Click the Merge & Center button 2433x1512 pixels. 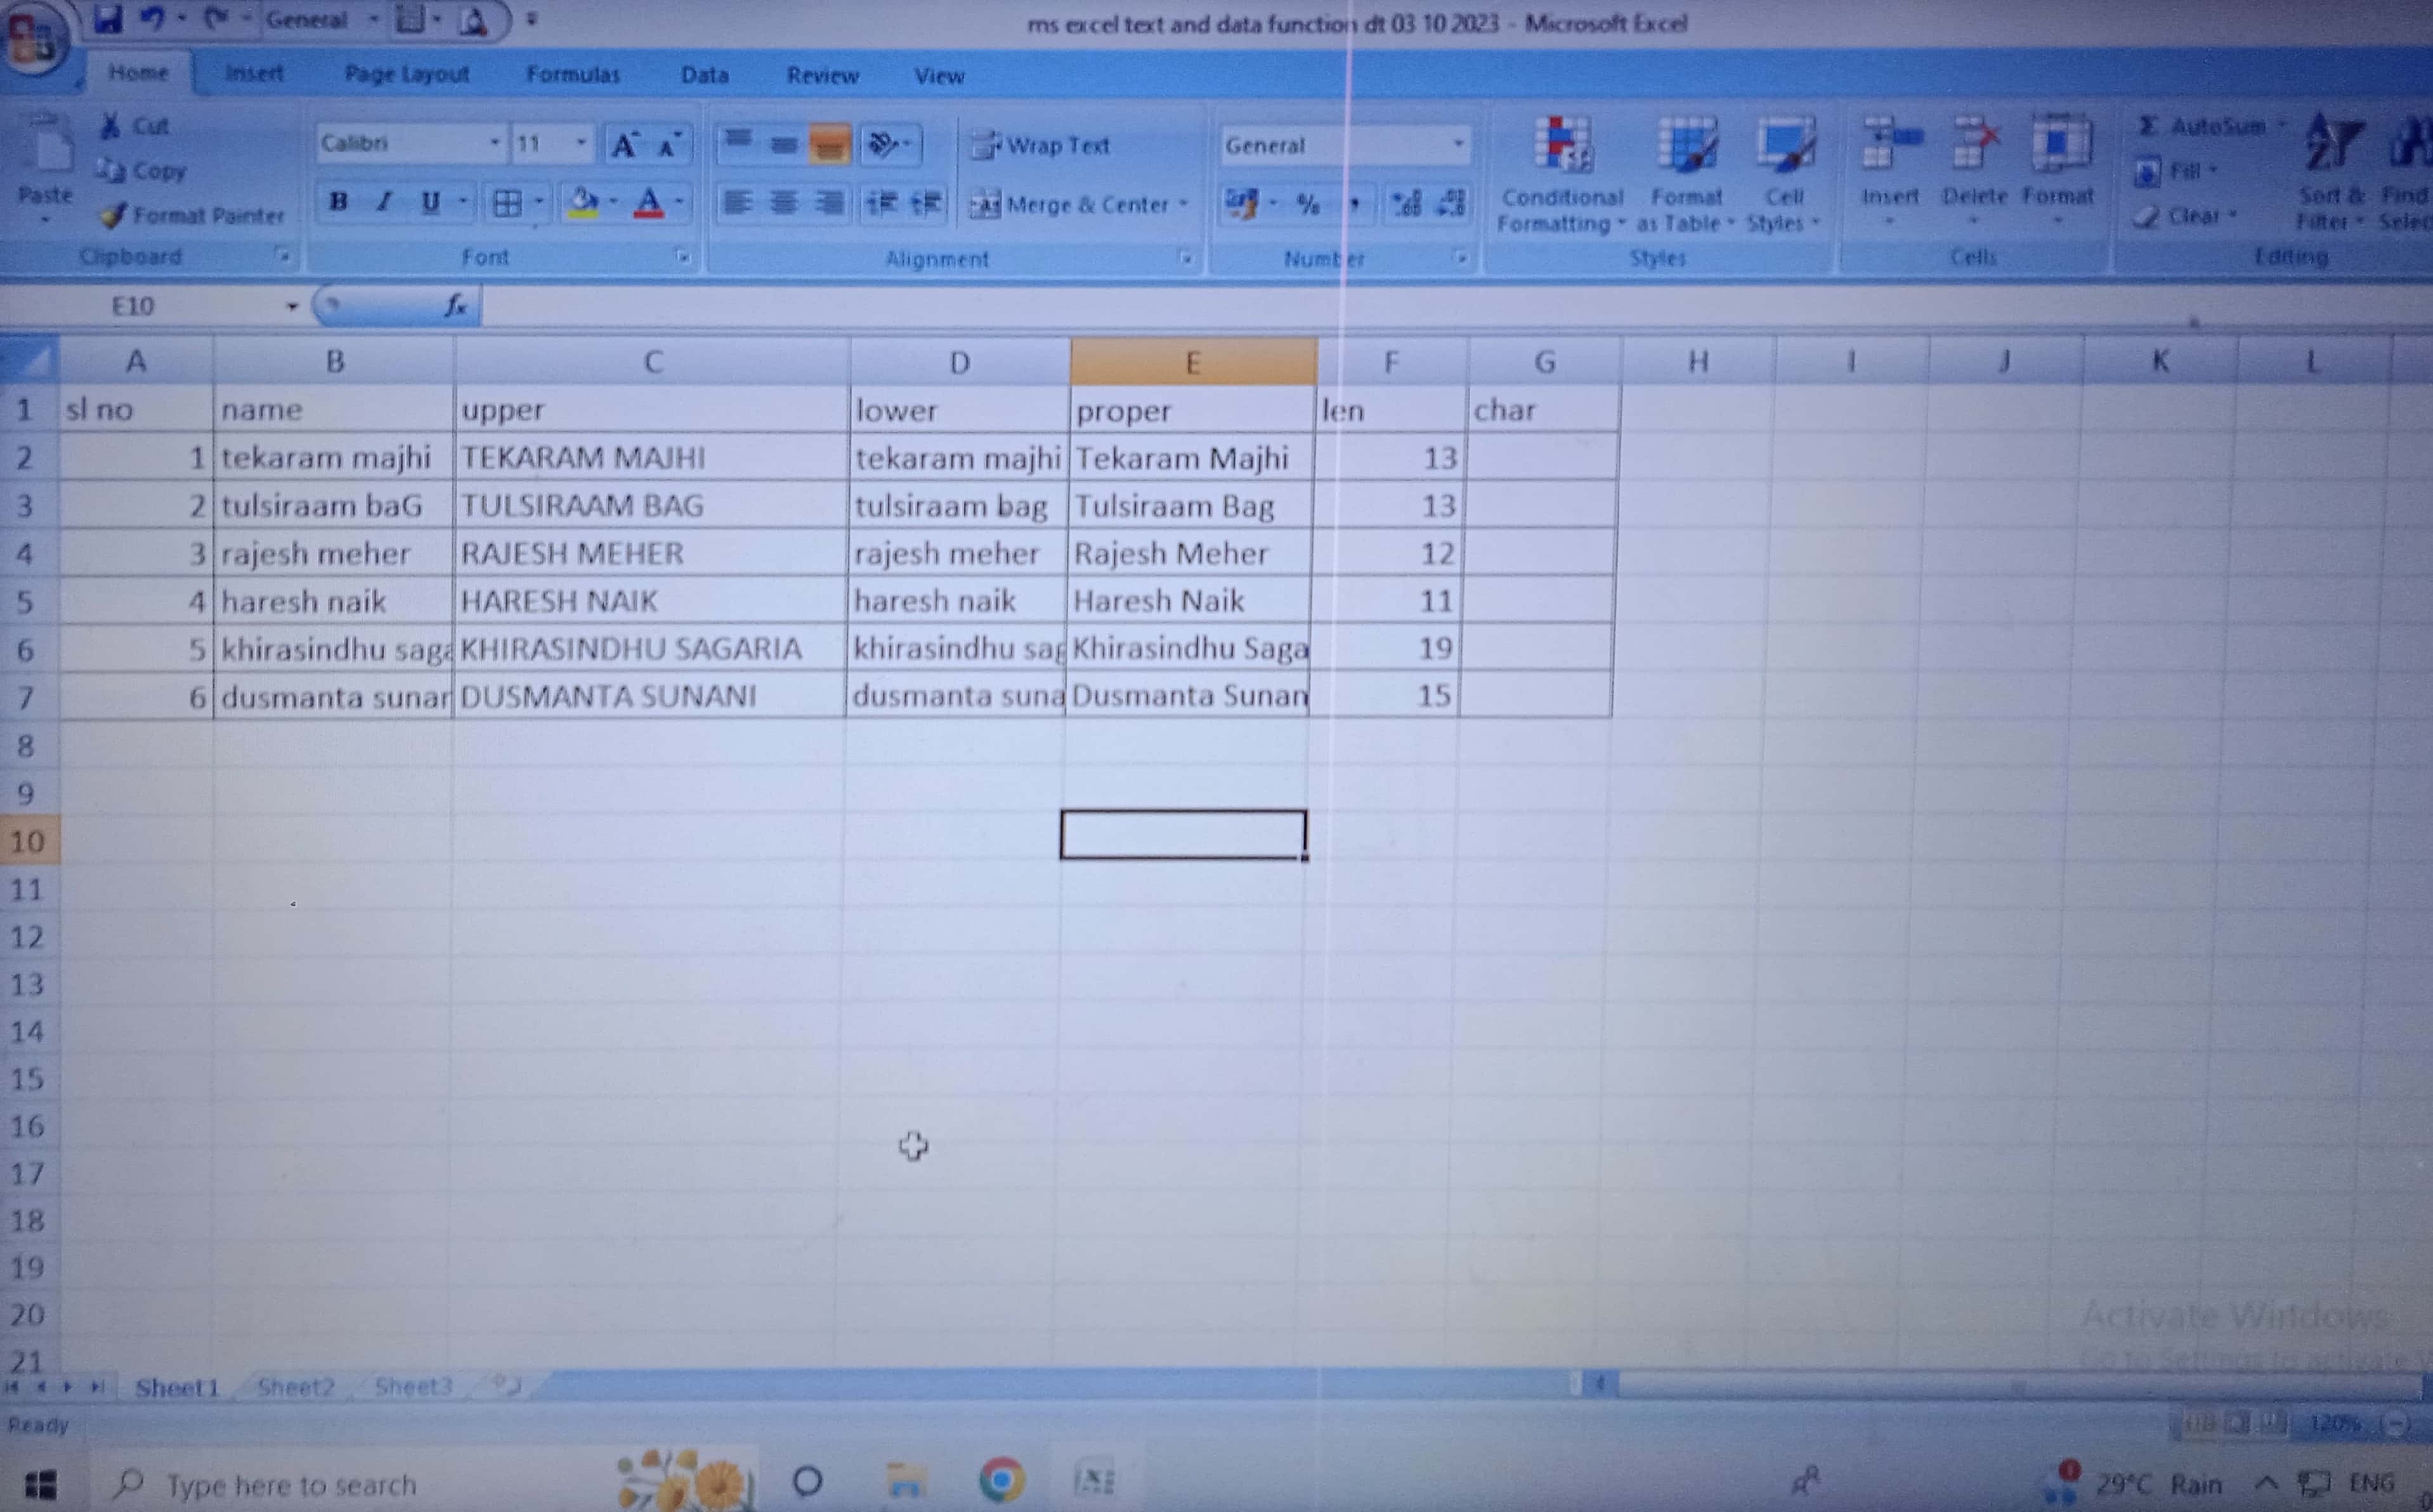(x=1069, y=205)
